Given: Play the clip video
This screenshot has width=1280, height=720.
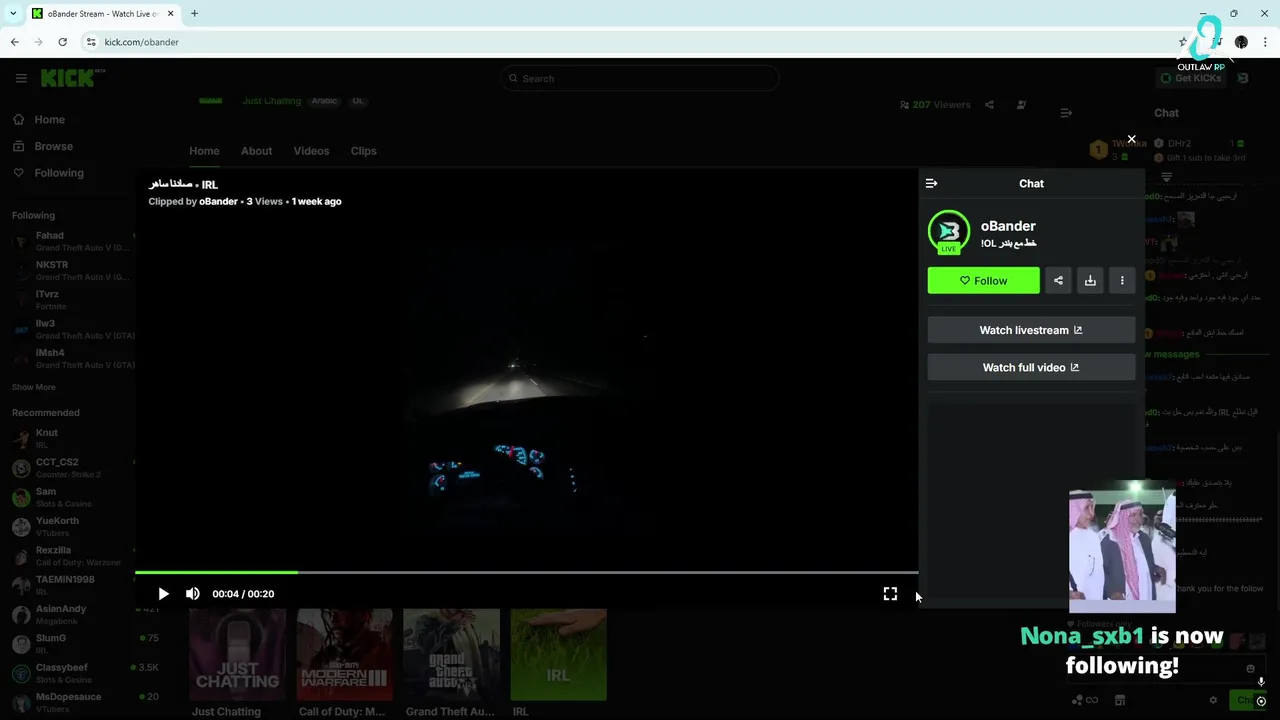Looking at the screenshot, I should (x=163, y=594).
